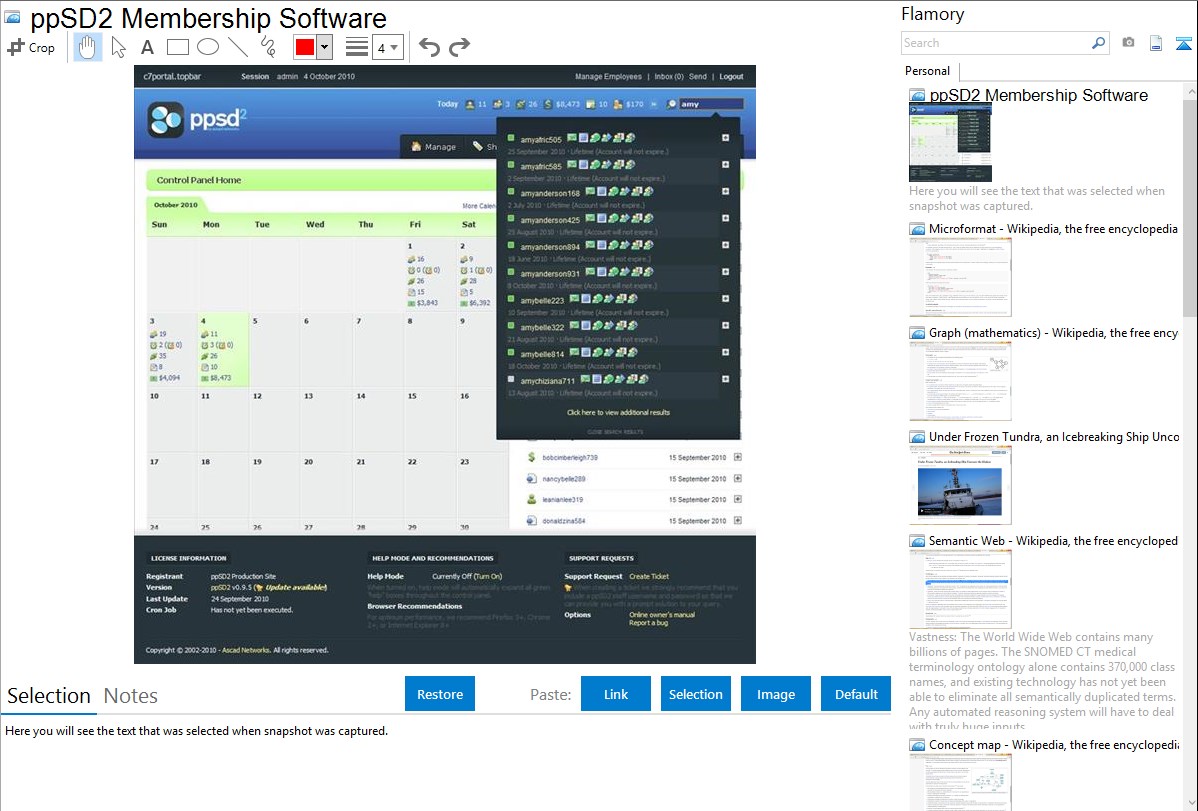
Task: Select the ellipse shape tool
Action: (x=208, y=47)
